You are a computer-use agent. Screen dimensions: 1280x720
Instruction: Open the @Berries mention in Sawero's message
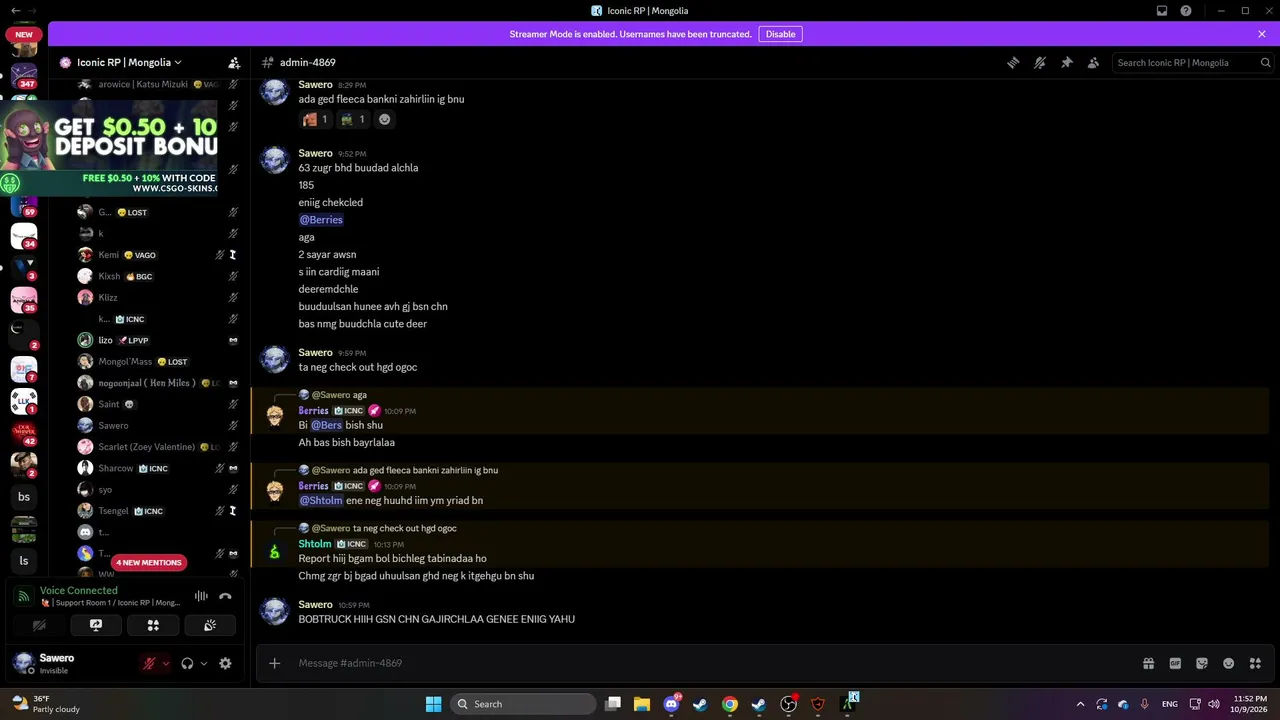point(321,220)
